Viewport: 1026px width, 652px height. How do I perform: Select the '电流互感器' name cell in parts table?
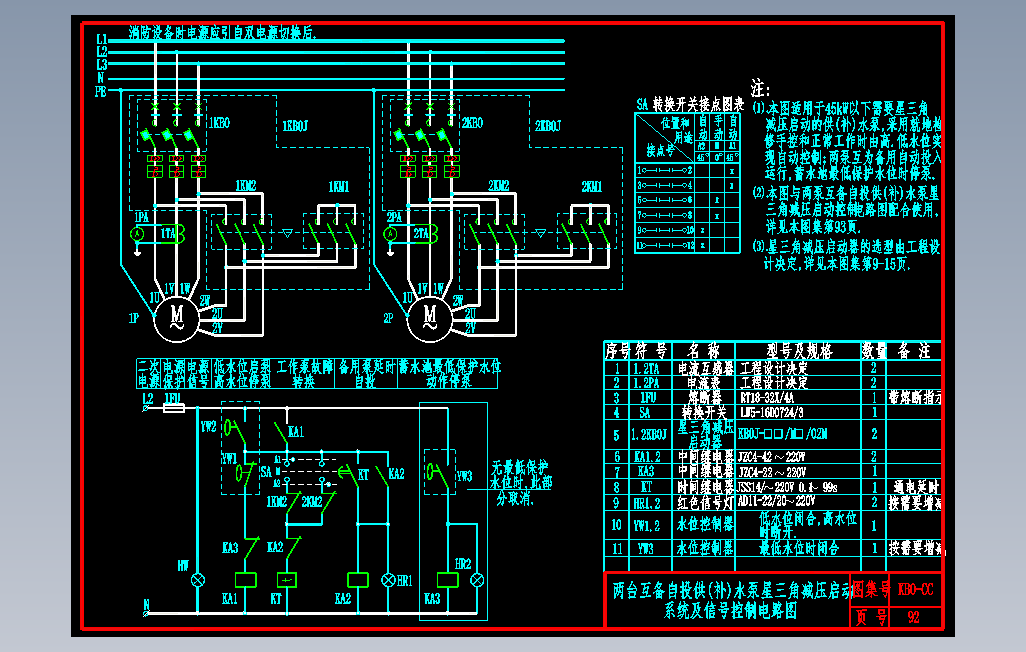coord(705,369)
